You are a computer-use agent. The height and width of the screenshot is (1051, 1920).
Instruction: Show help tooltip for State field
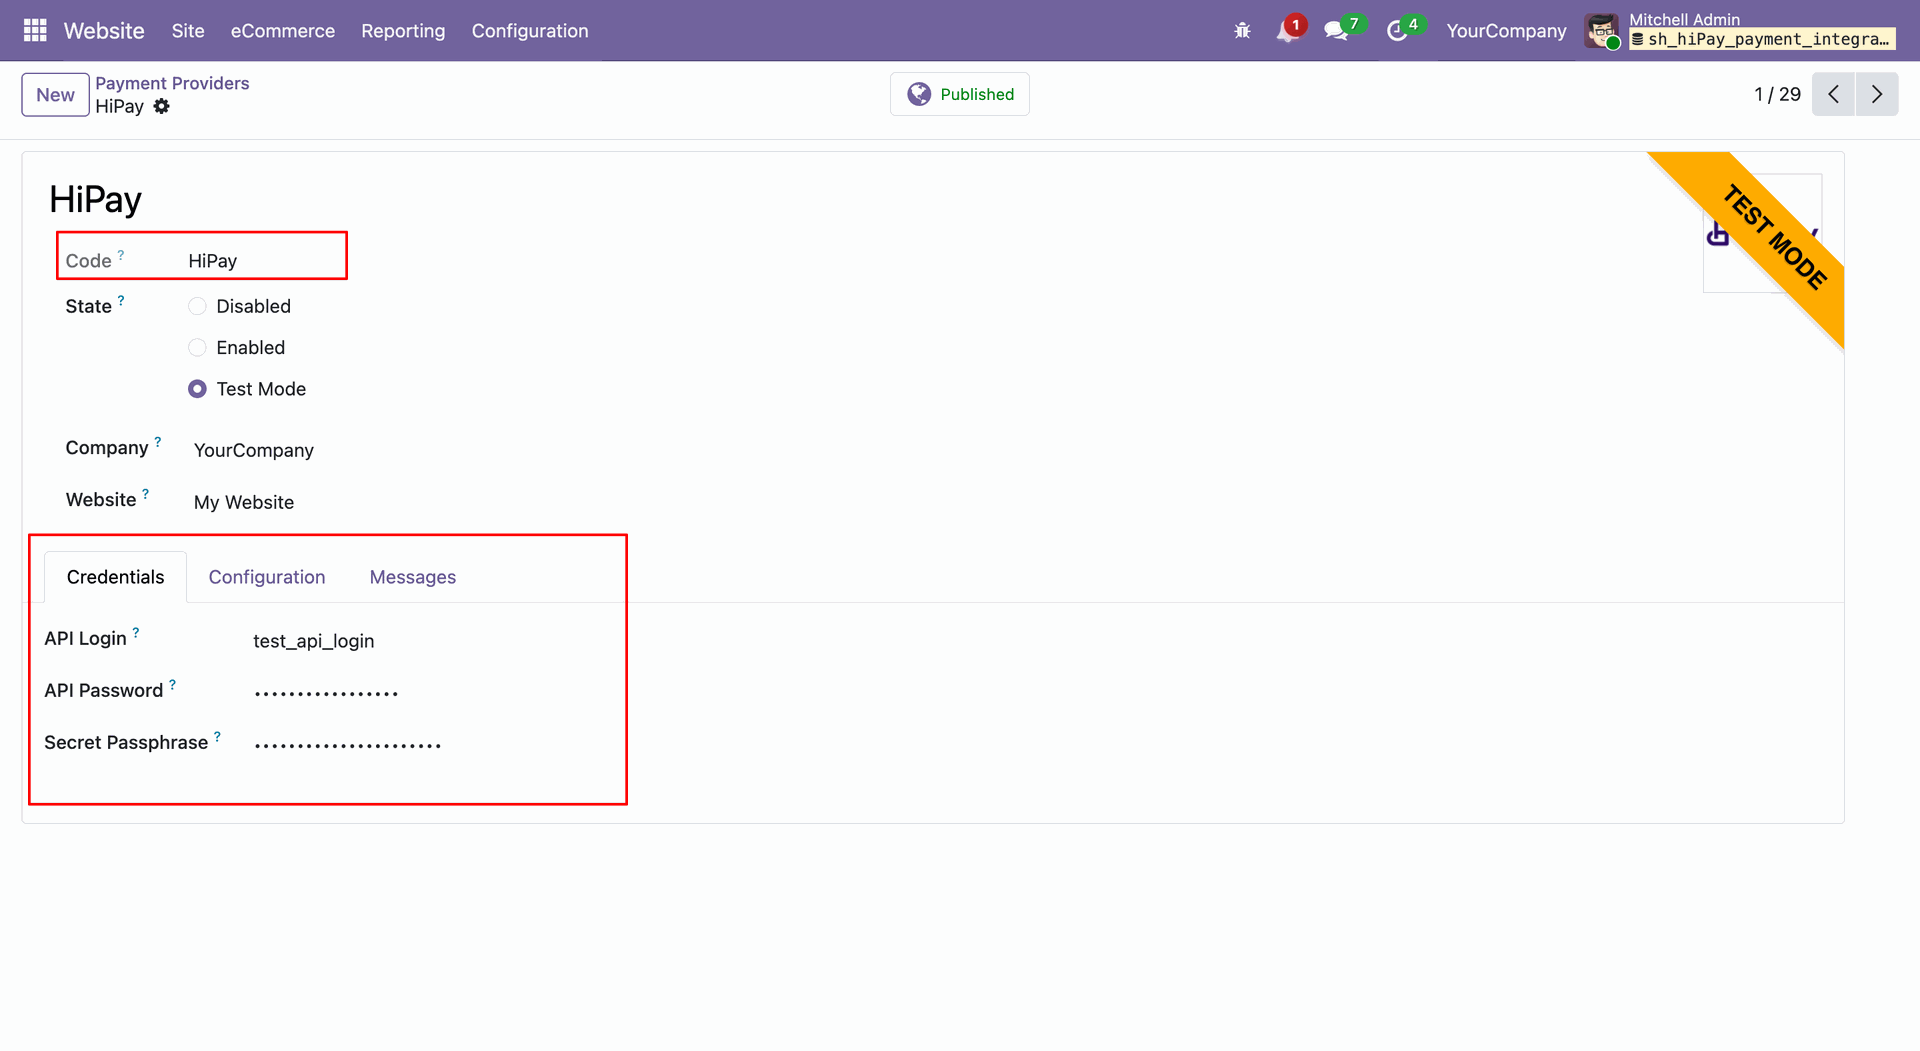pos(121,300)
